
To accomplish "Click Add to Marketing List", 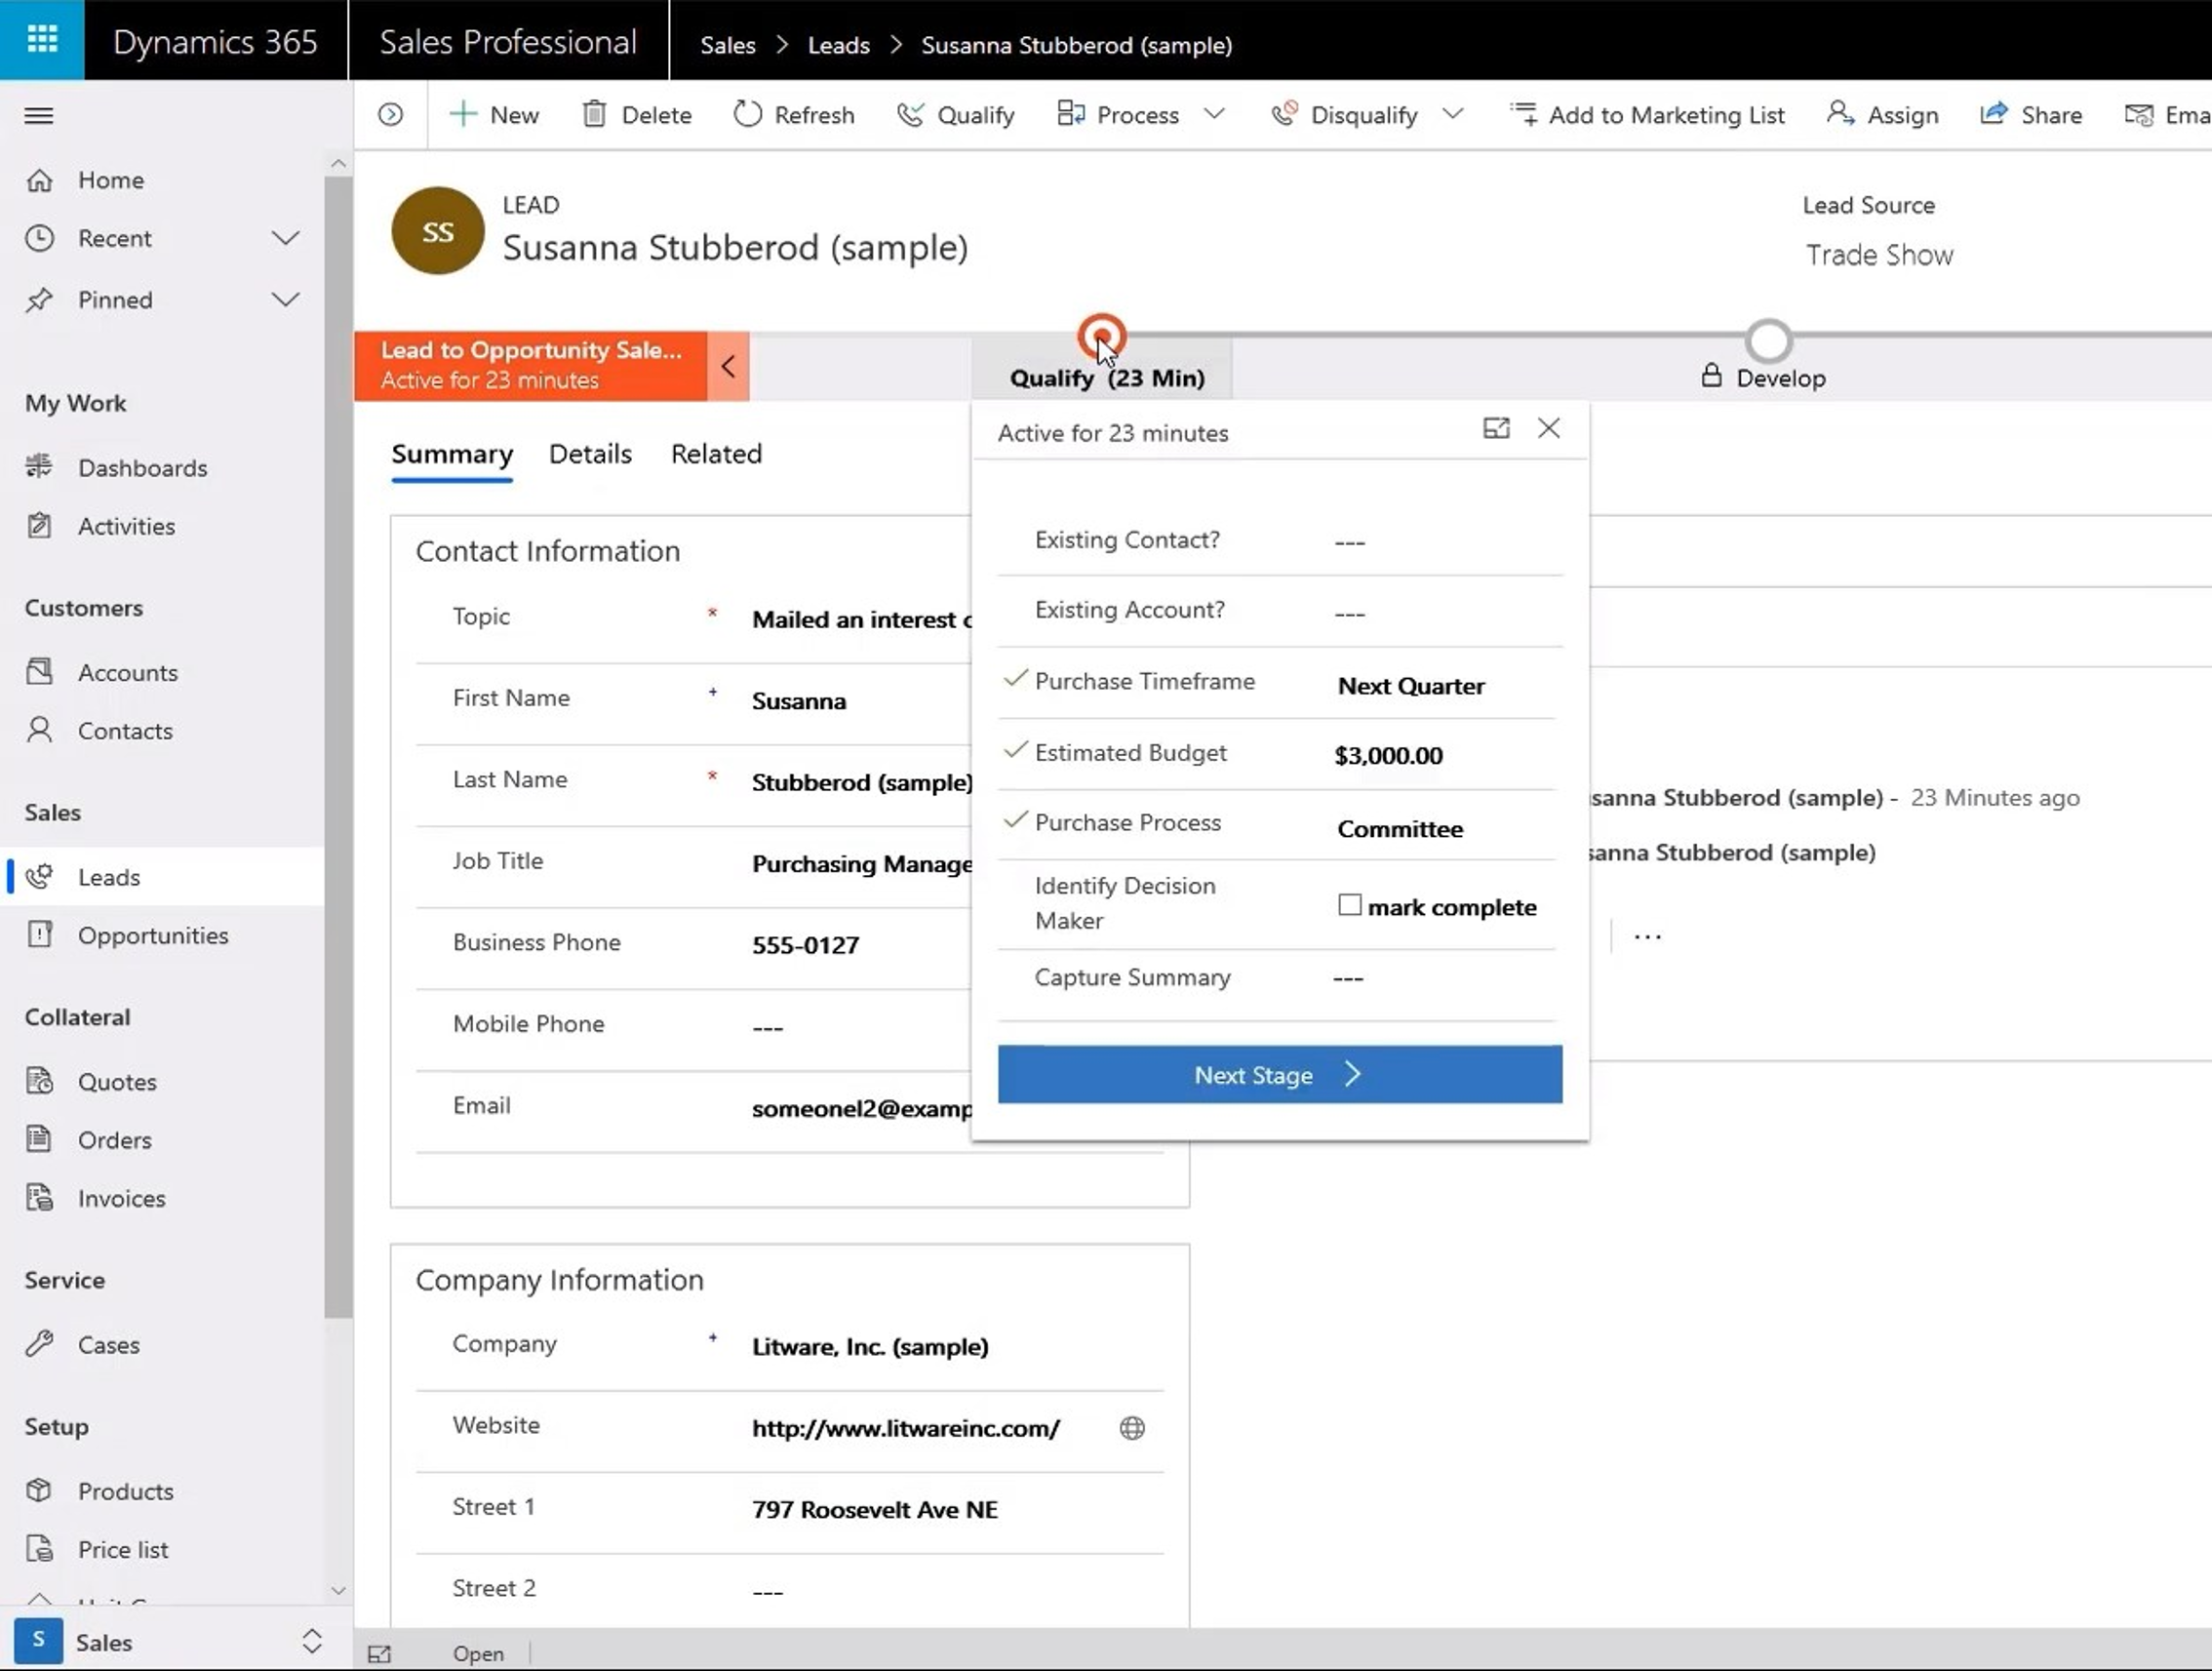I will click(1647, 115).
